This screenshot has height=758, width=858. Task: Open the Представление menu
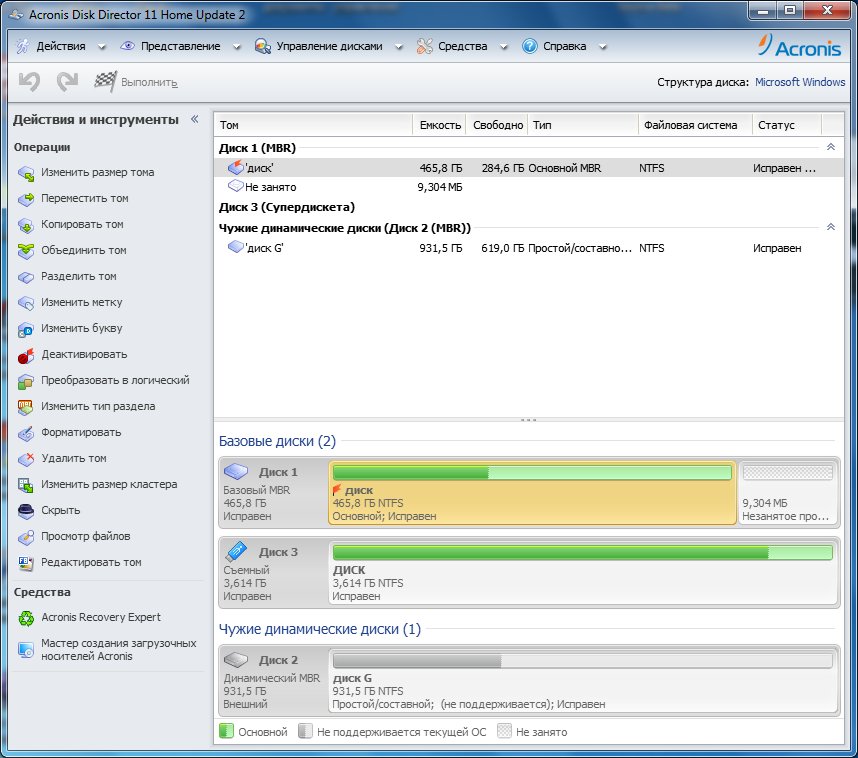[181, 47]
